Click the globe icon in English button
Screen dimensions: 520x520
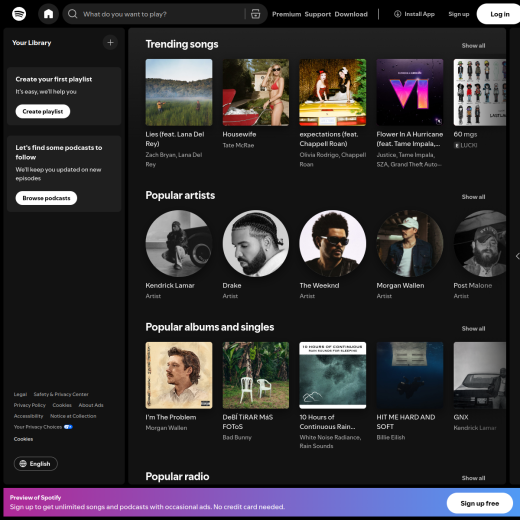tap(23, 464)
